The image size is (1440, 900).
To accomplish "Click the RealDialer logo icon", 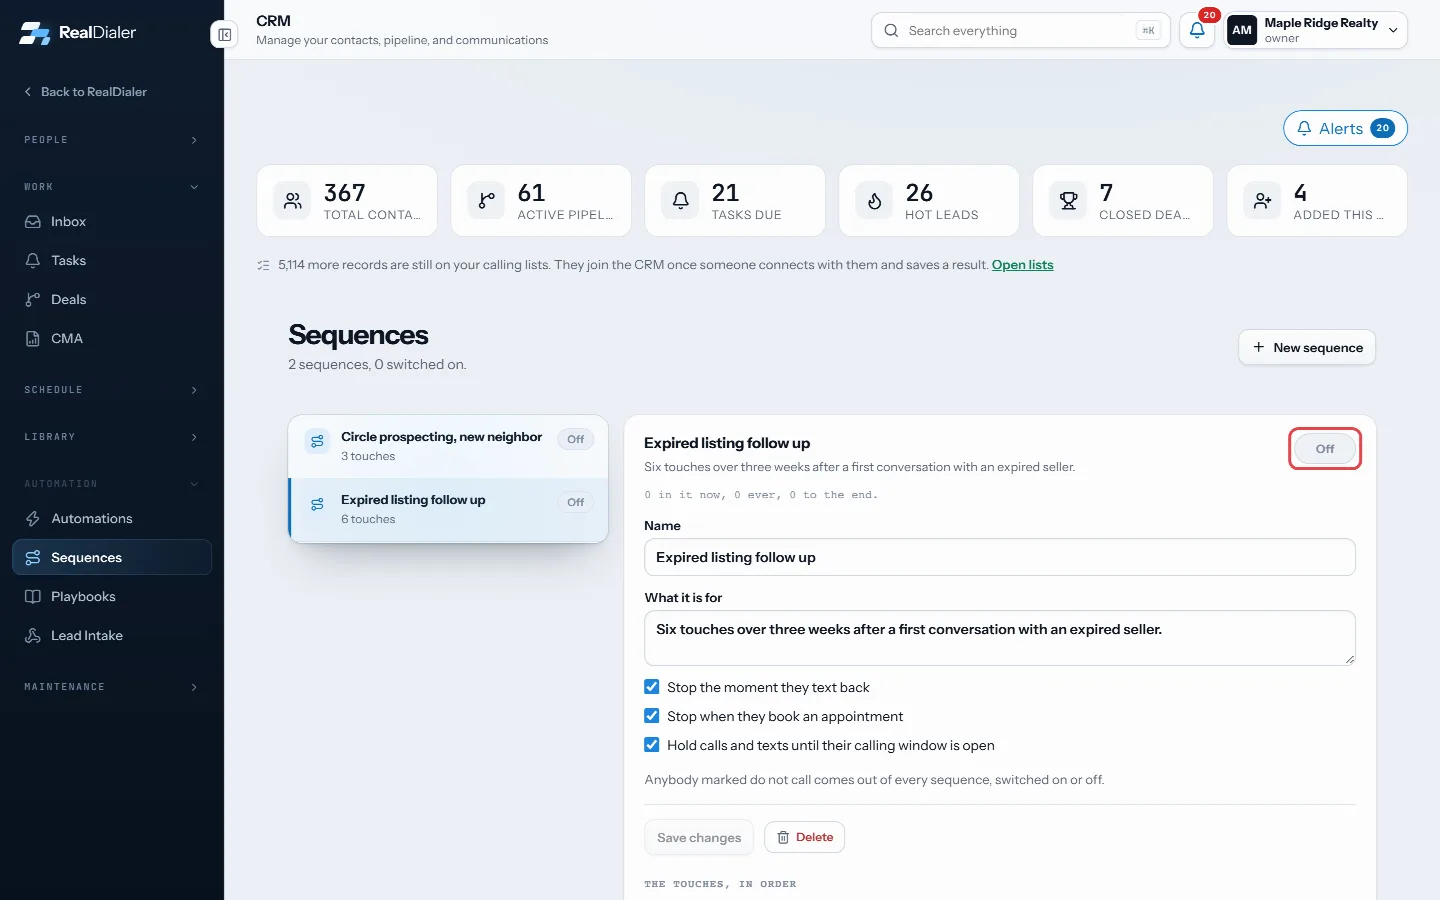I will click(34, 33).
